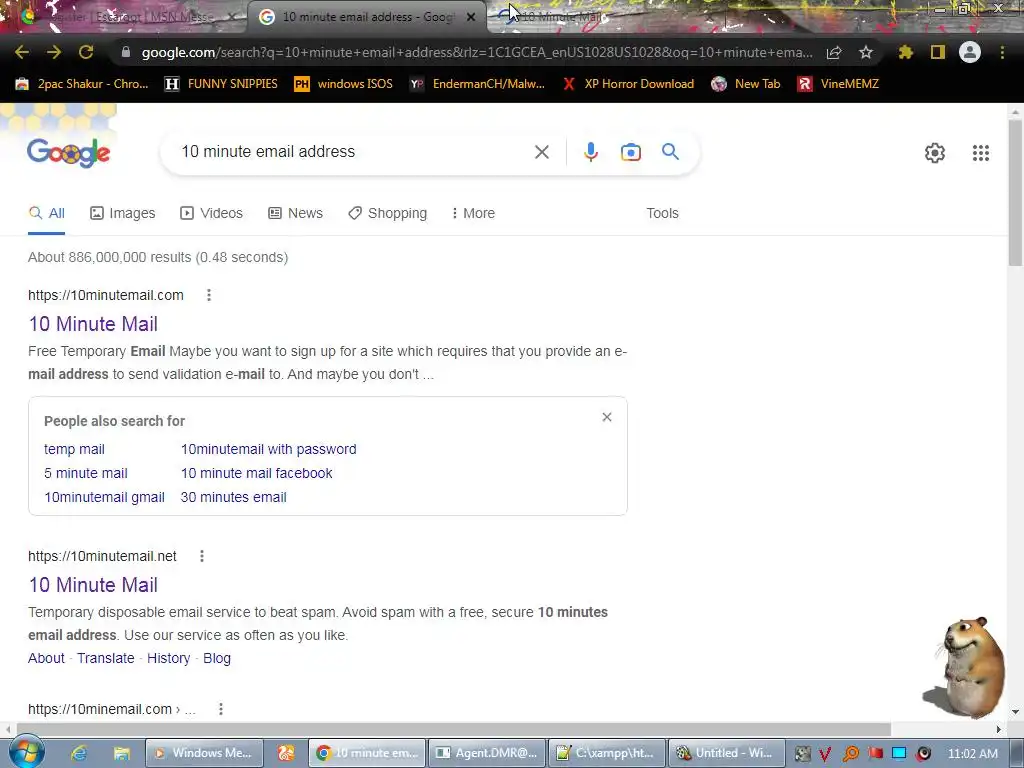Submit search with magnifier icon
1024x768 pixels.
click(670, 152)
